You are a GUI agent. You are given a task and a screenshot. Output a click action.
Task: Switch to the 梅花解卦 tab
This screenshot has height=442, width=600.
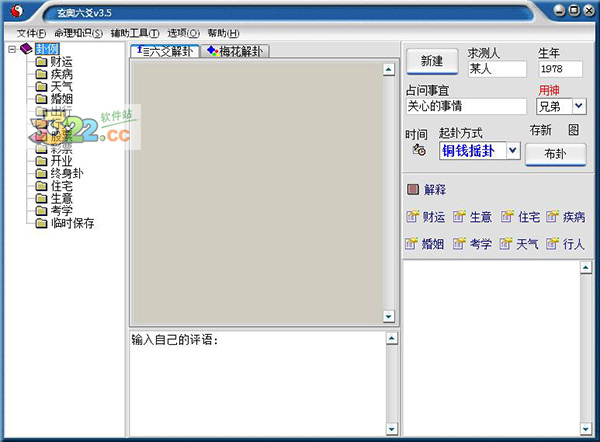[x=235, y=51]
